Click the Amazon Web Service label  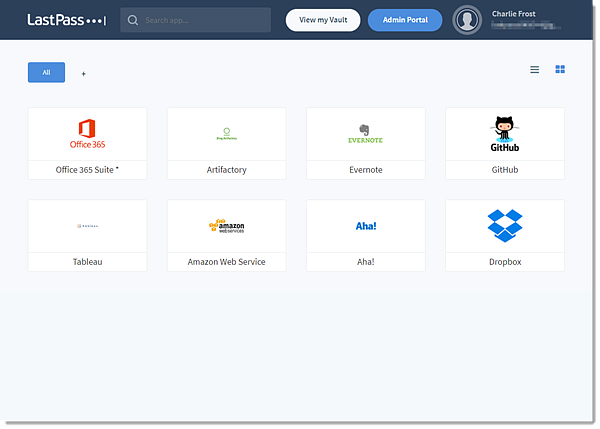227,262
